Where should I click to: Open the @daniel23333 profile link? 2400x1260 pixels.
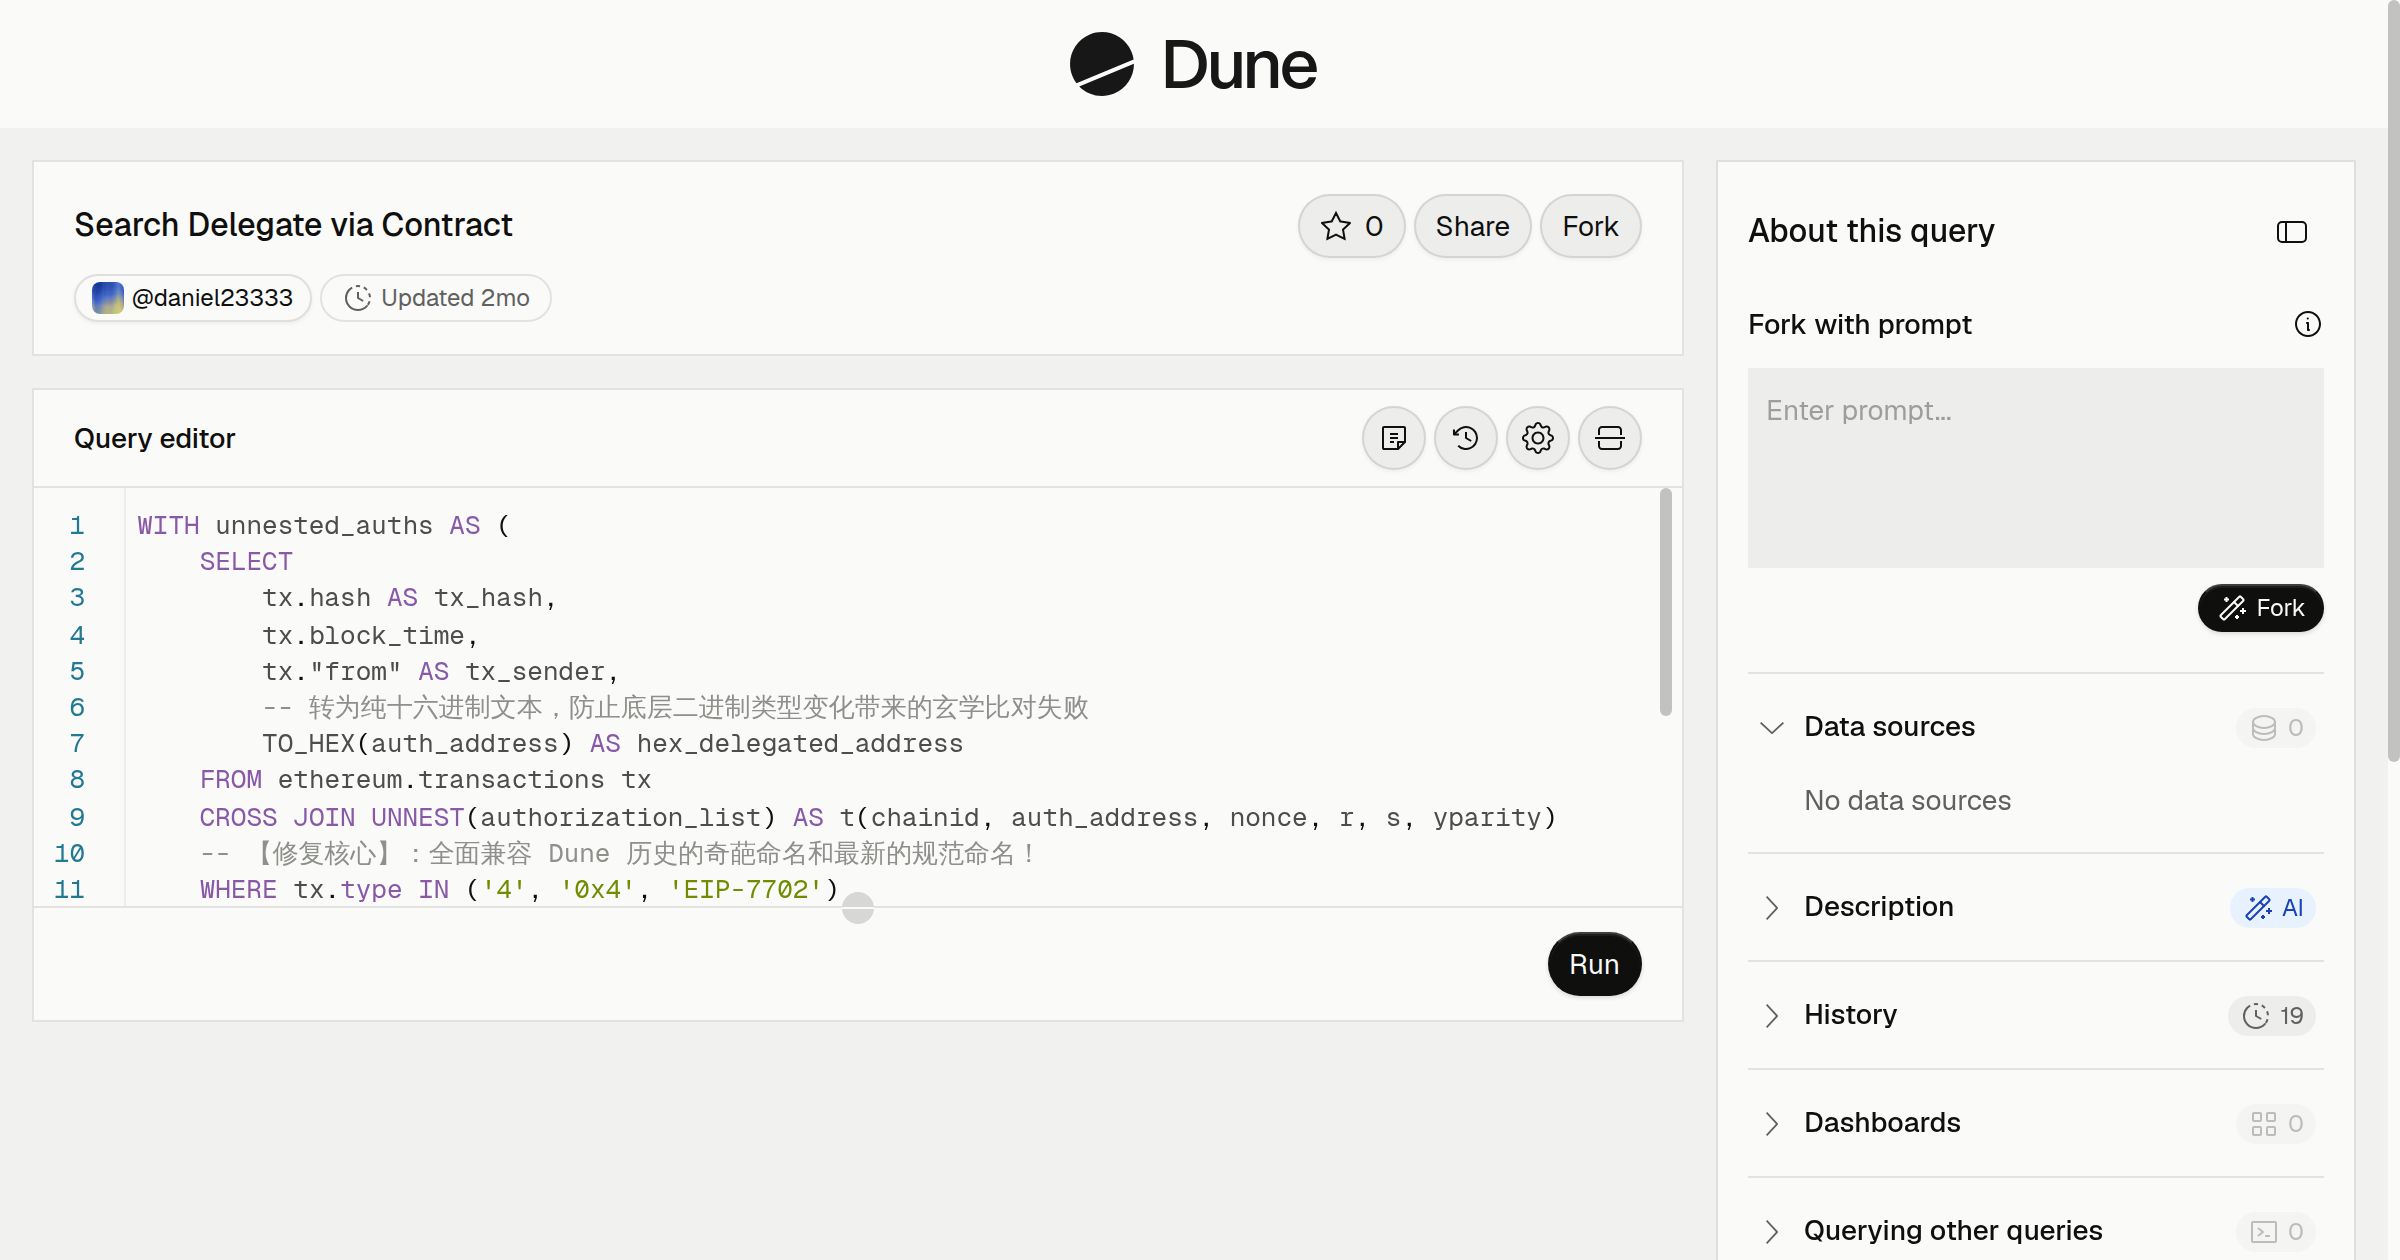[x=192, y=298]
